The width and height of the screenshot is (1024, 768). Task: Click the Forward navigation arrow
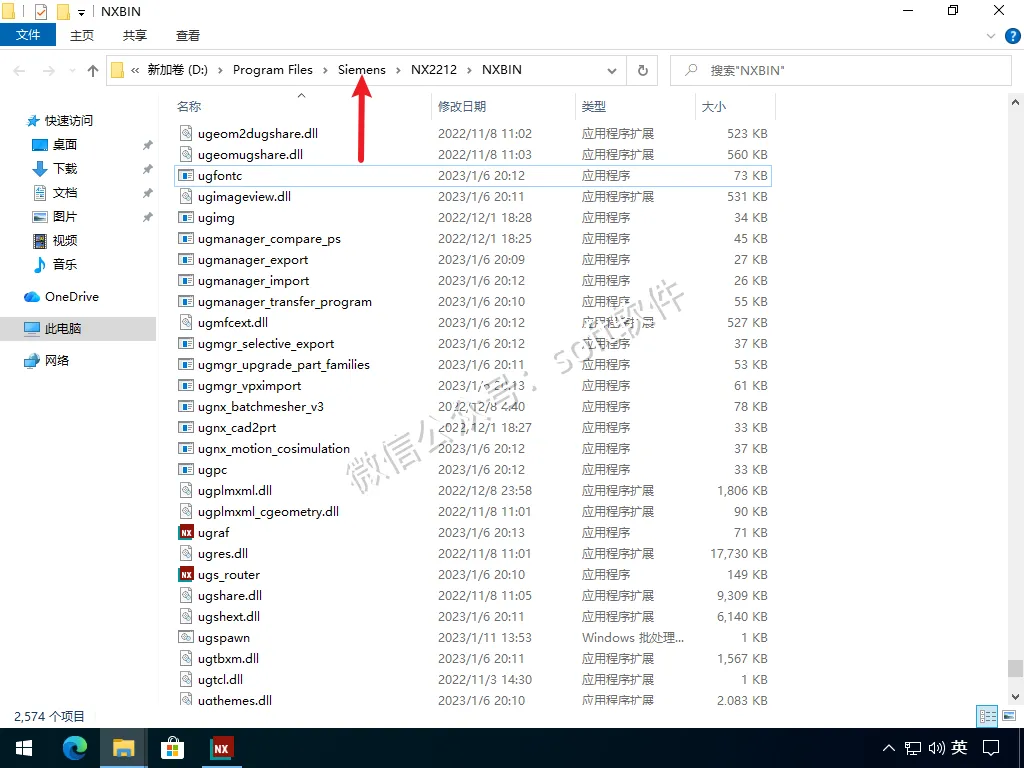pyautogui.click(x=49, y=71)
